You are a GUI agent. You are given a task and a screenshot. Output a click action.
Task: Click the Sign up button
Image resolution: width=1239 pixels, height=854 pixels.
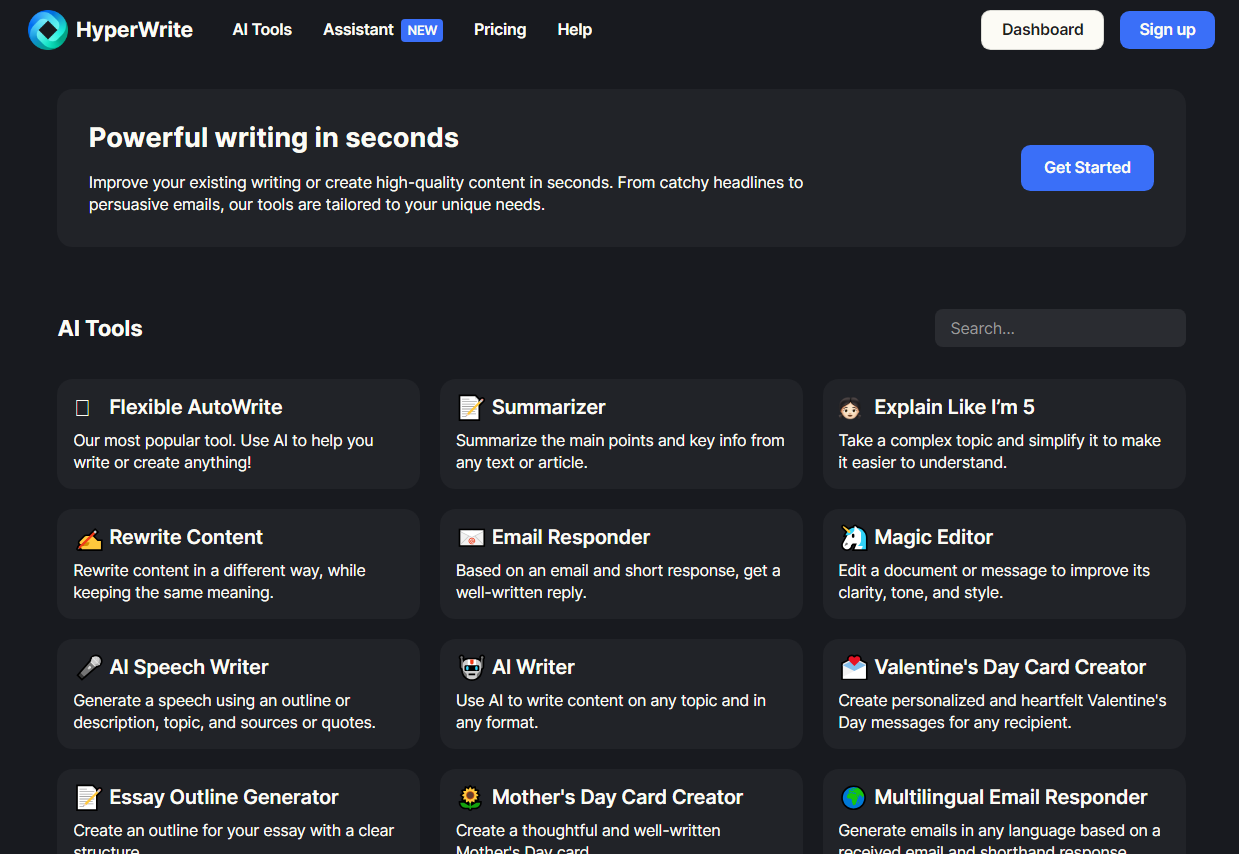(1167, 30)
